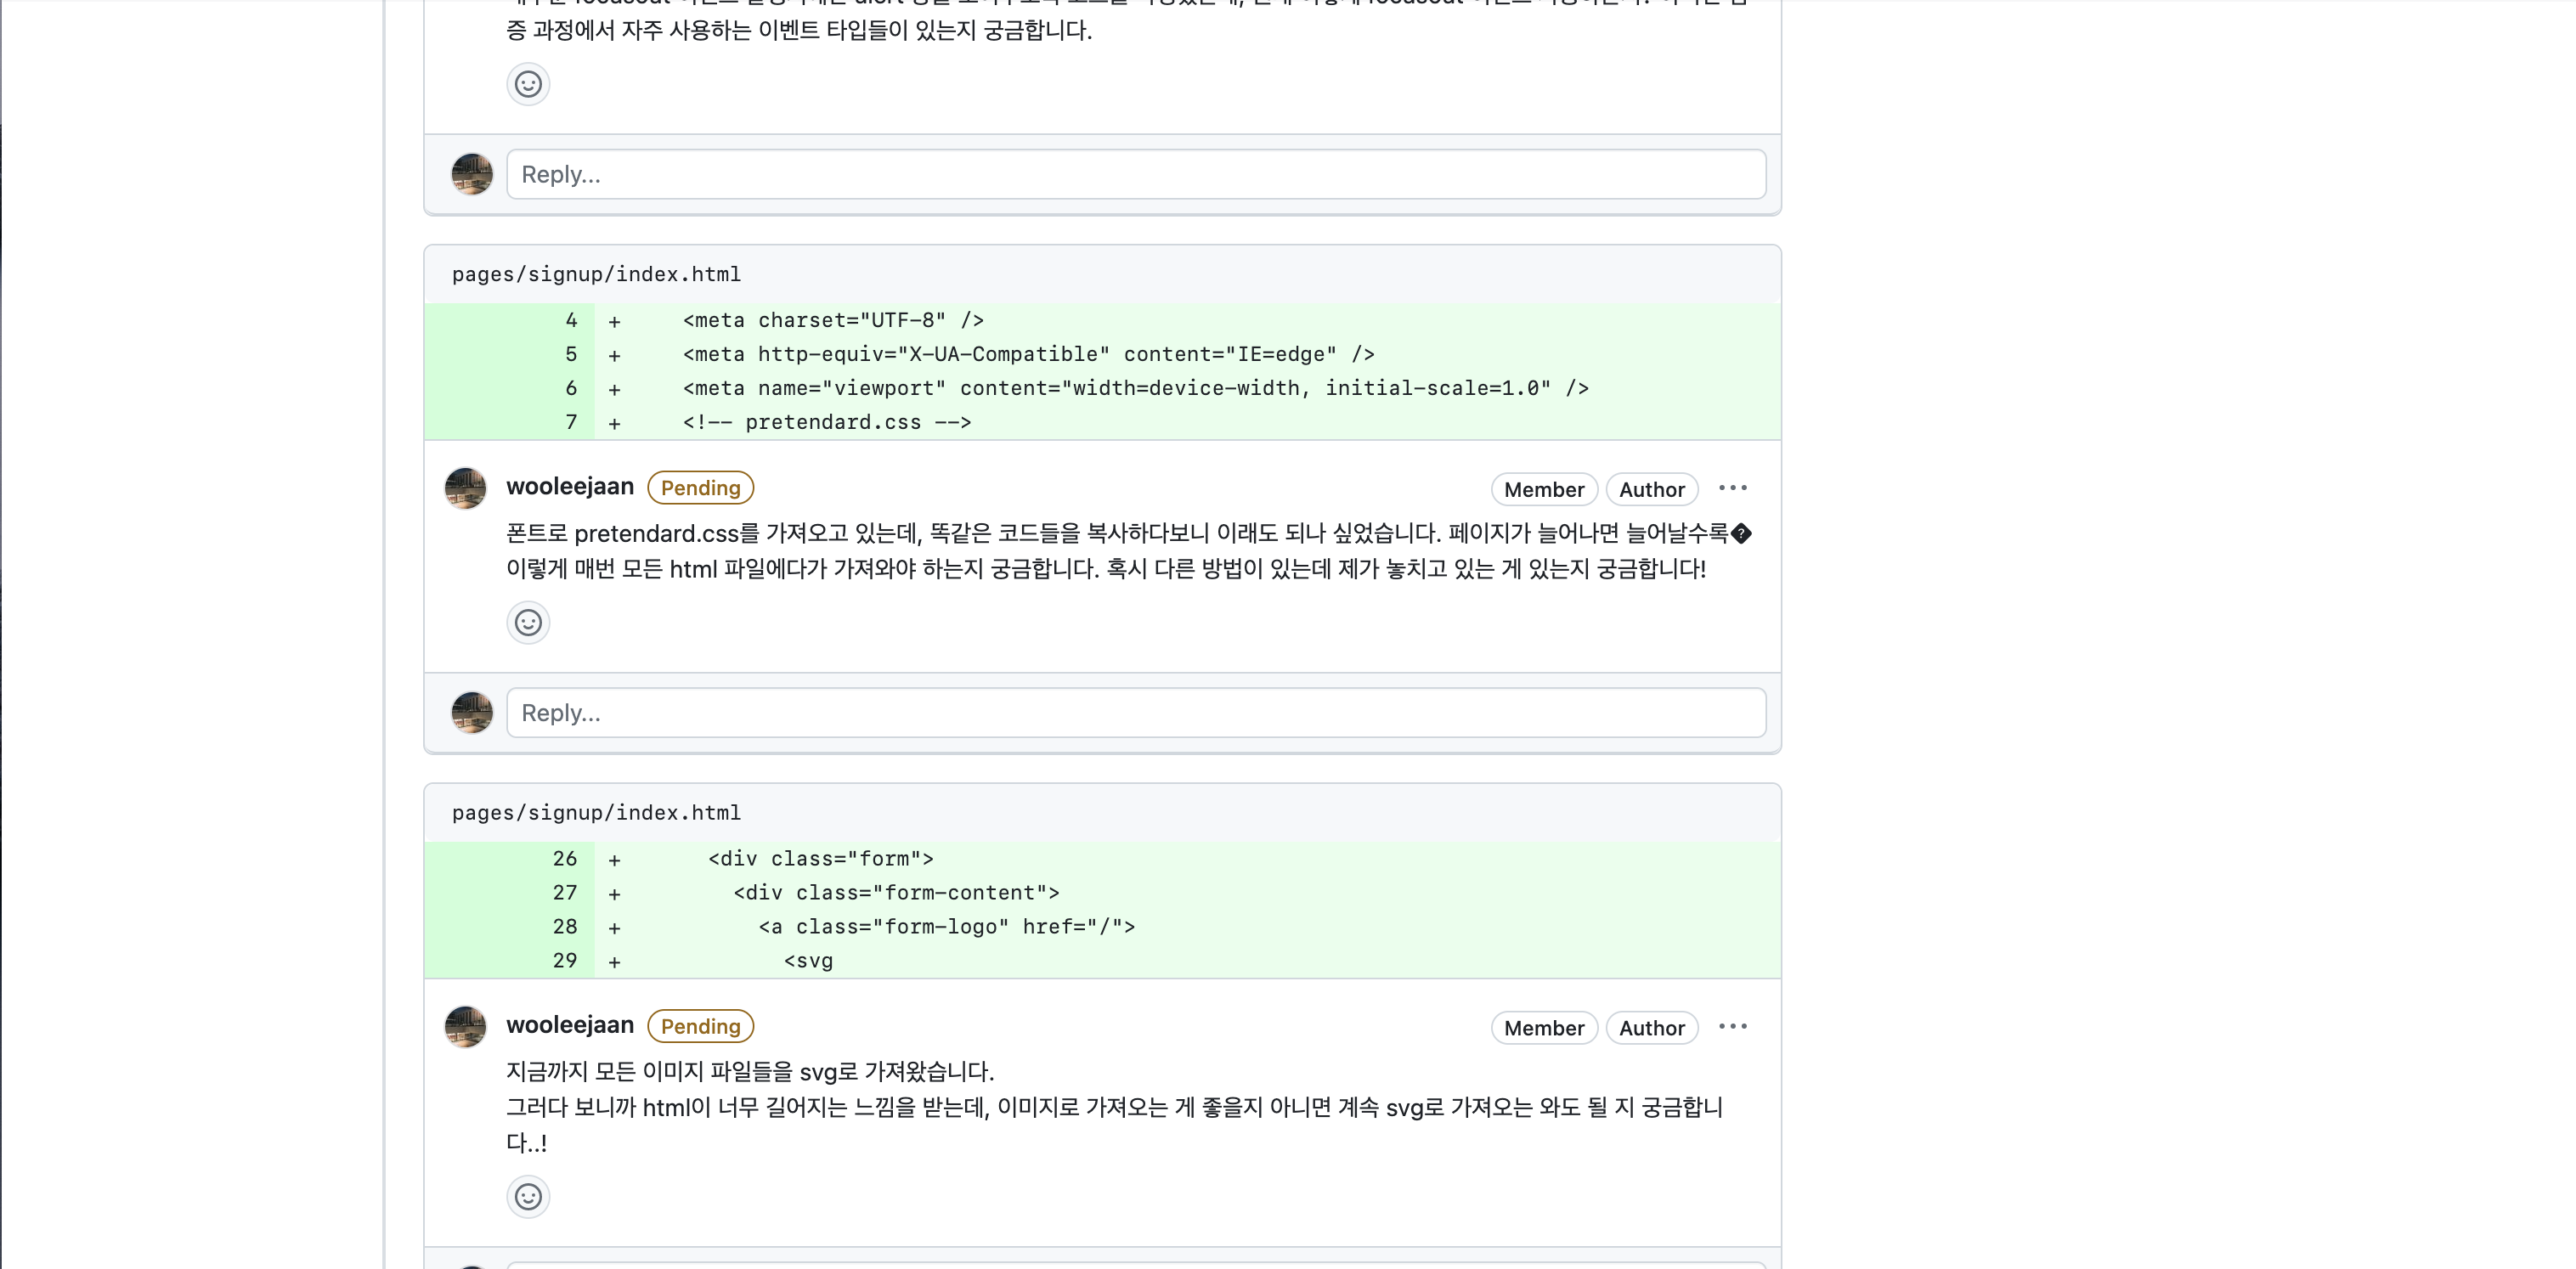Add emoji reaction to svg images comment
The width and height of the screenshot is (2576, 1269).
[528, 1197]
